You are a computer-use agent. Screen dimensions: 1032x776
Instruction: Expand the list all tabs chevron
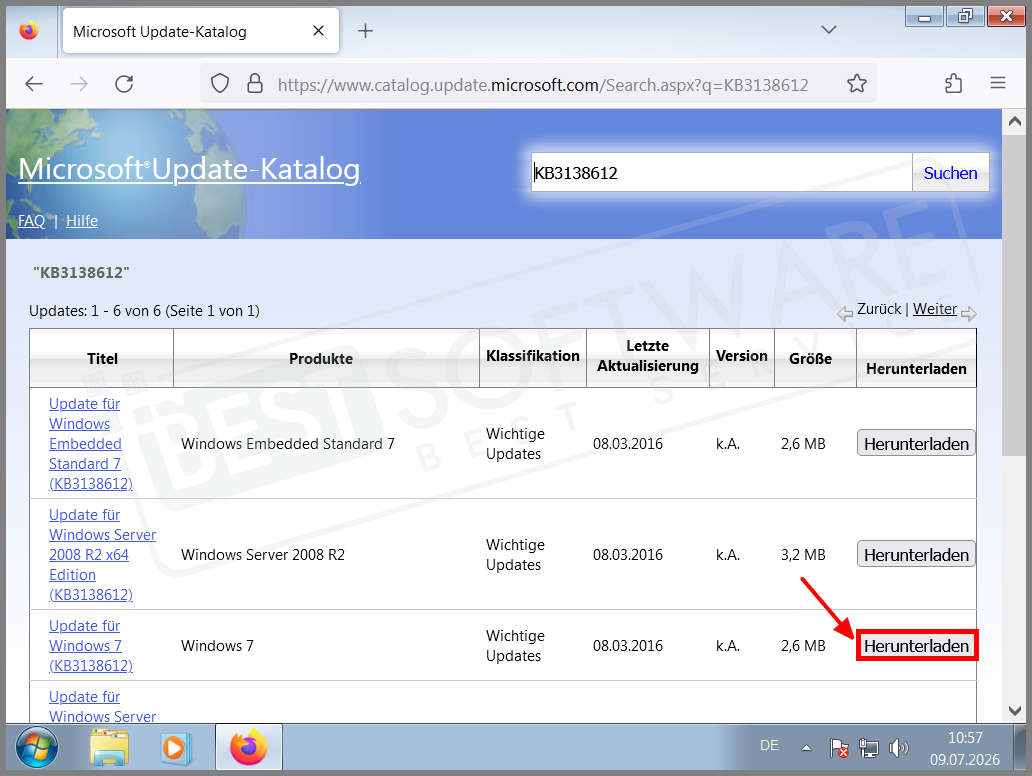click(x=829, y=30)
